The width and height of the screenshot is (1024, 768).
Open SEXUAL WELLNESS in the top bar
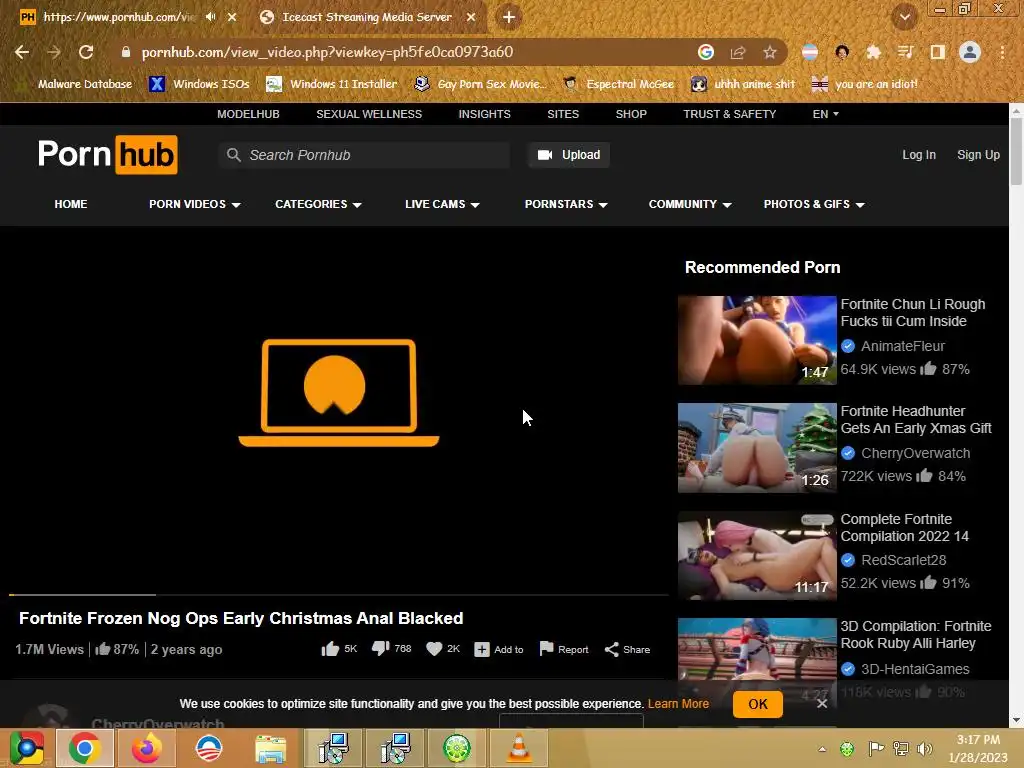pos(369,114)
